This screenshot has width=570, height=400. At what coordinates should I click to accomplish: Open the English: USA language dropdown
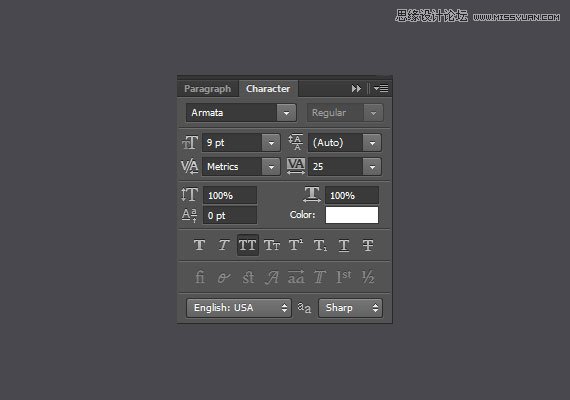239,308
